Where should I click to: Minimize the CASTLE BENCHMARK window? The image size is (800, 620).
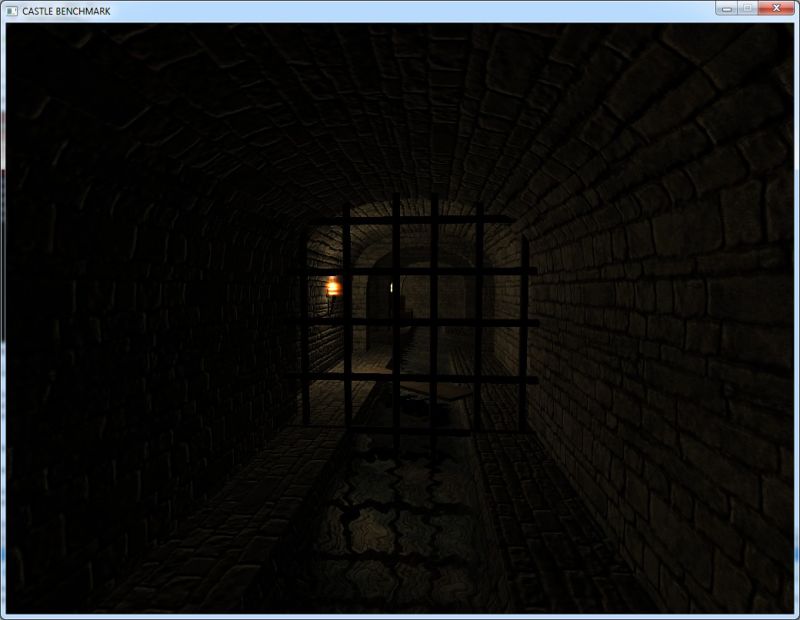(727, 8)
